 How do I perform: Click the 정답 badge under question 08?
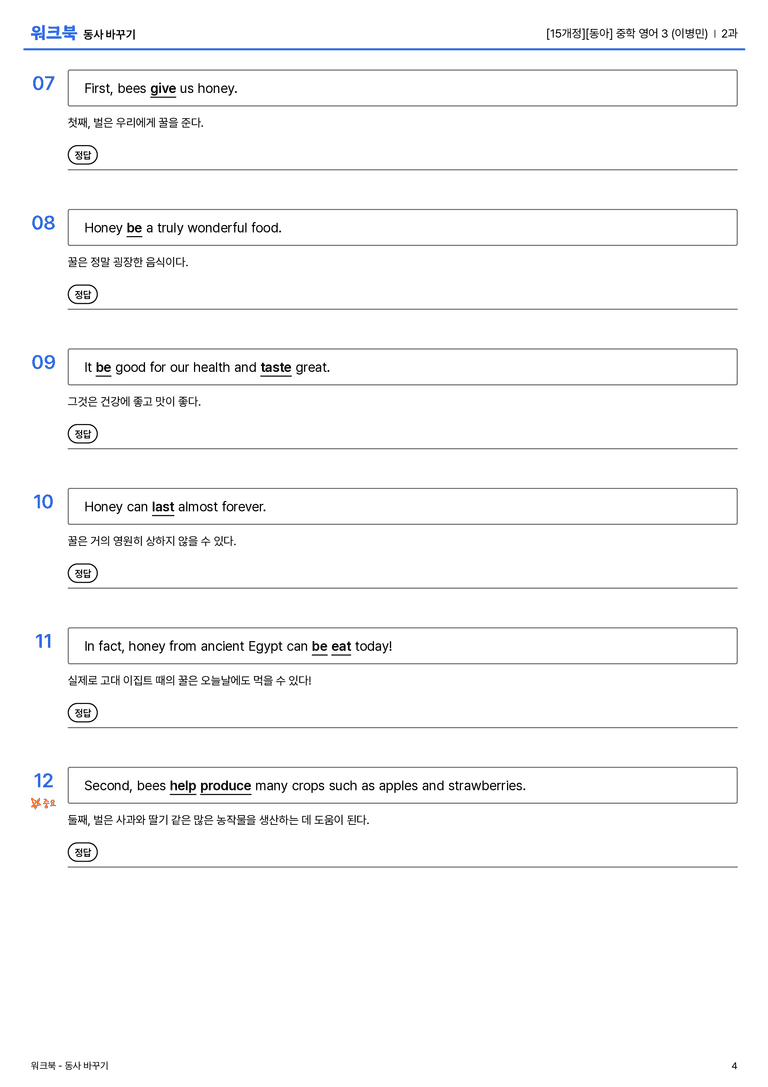82,294
